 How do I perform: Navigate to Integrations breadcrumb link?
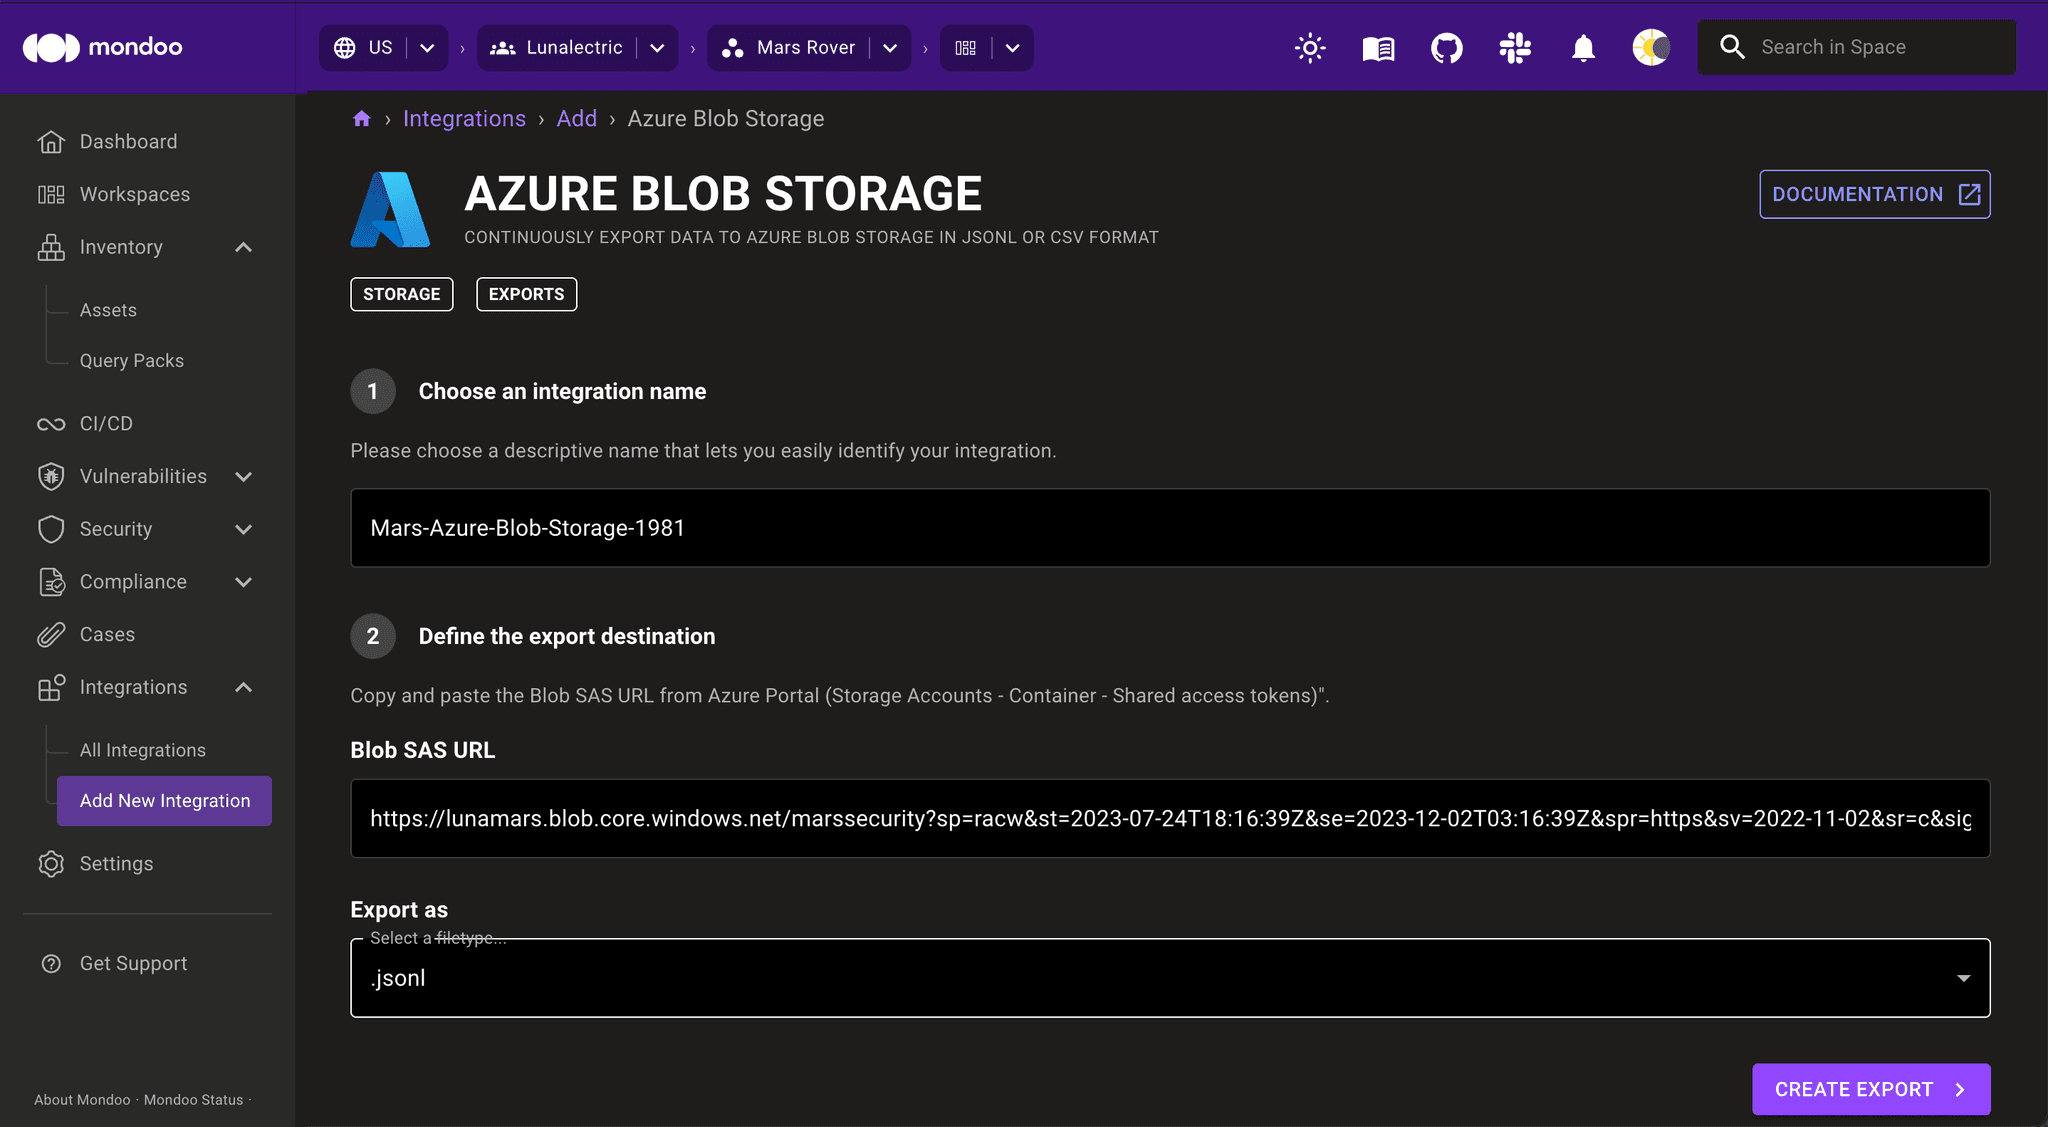pyautogui.click(x=464, y=118)
